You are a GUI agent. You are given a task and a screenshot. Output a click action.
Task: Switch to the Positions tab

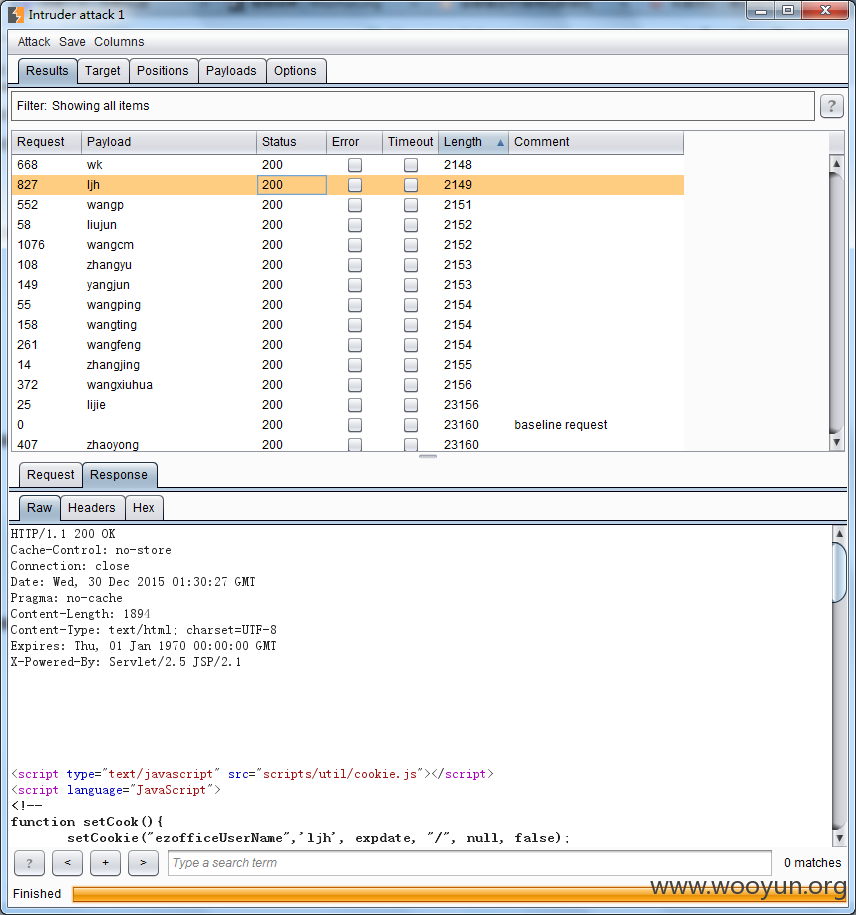pyautogui.click(x=163, y=71)
